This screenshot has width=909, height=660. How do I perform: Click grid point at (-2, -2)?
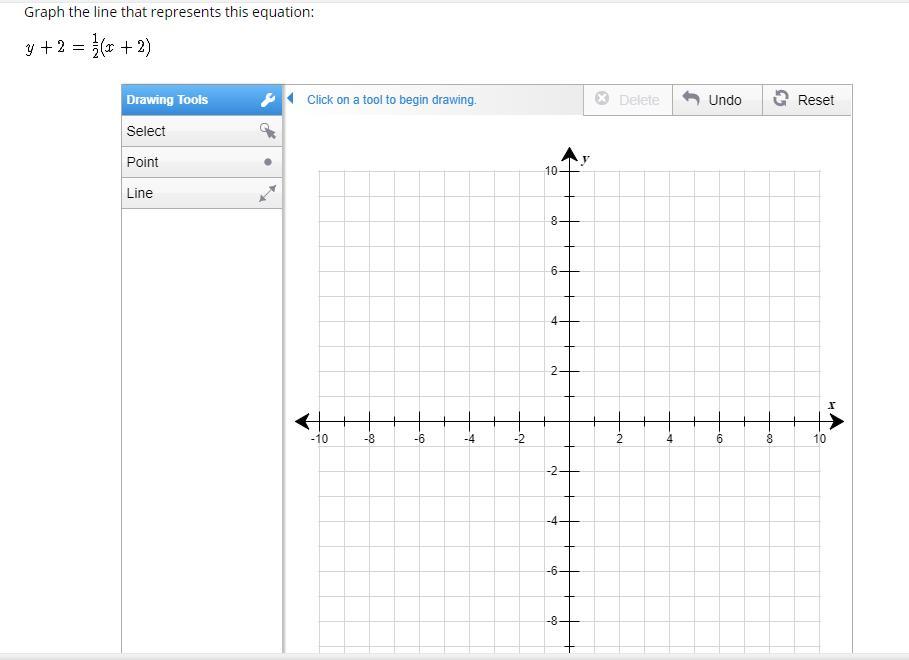tap(519, 472)
